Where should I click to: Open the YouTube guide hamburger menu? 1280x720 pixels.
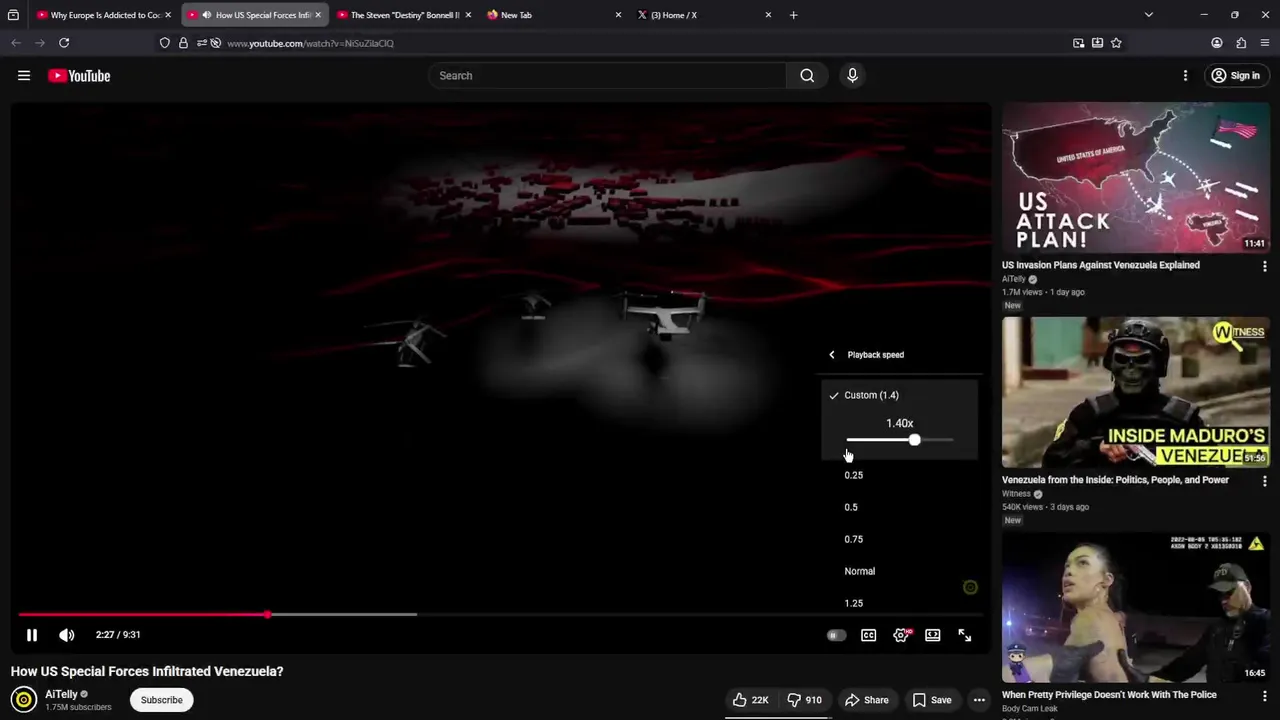click(x=24, y=75)
